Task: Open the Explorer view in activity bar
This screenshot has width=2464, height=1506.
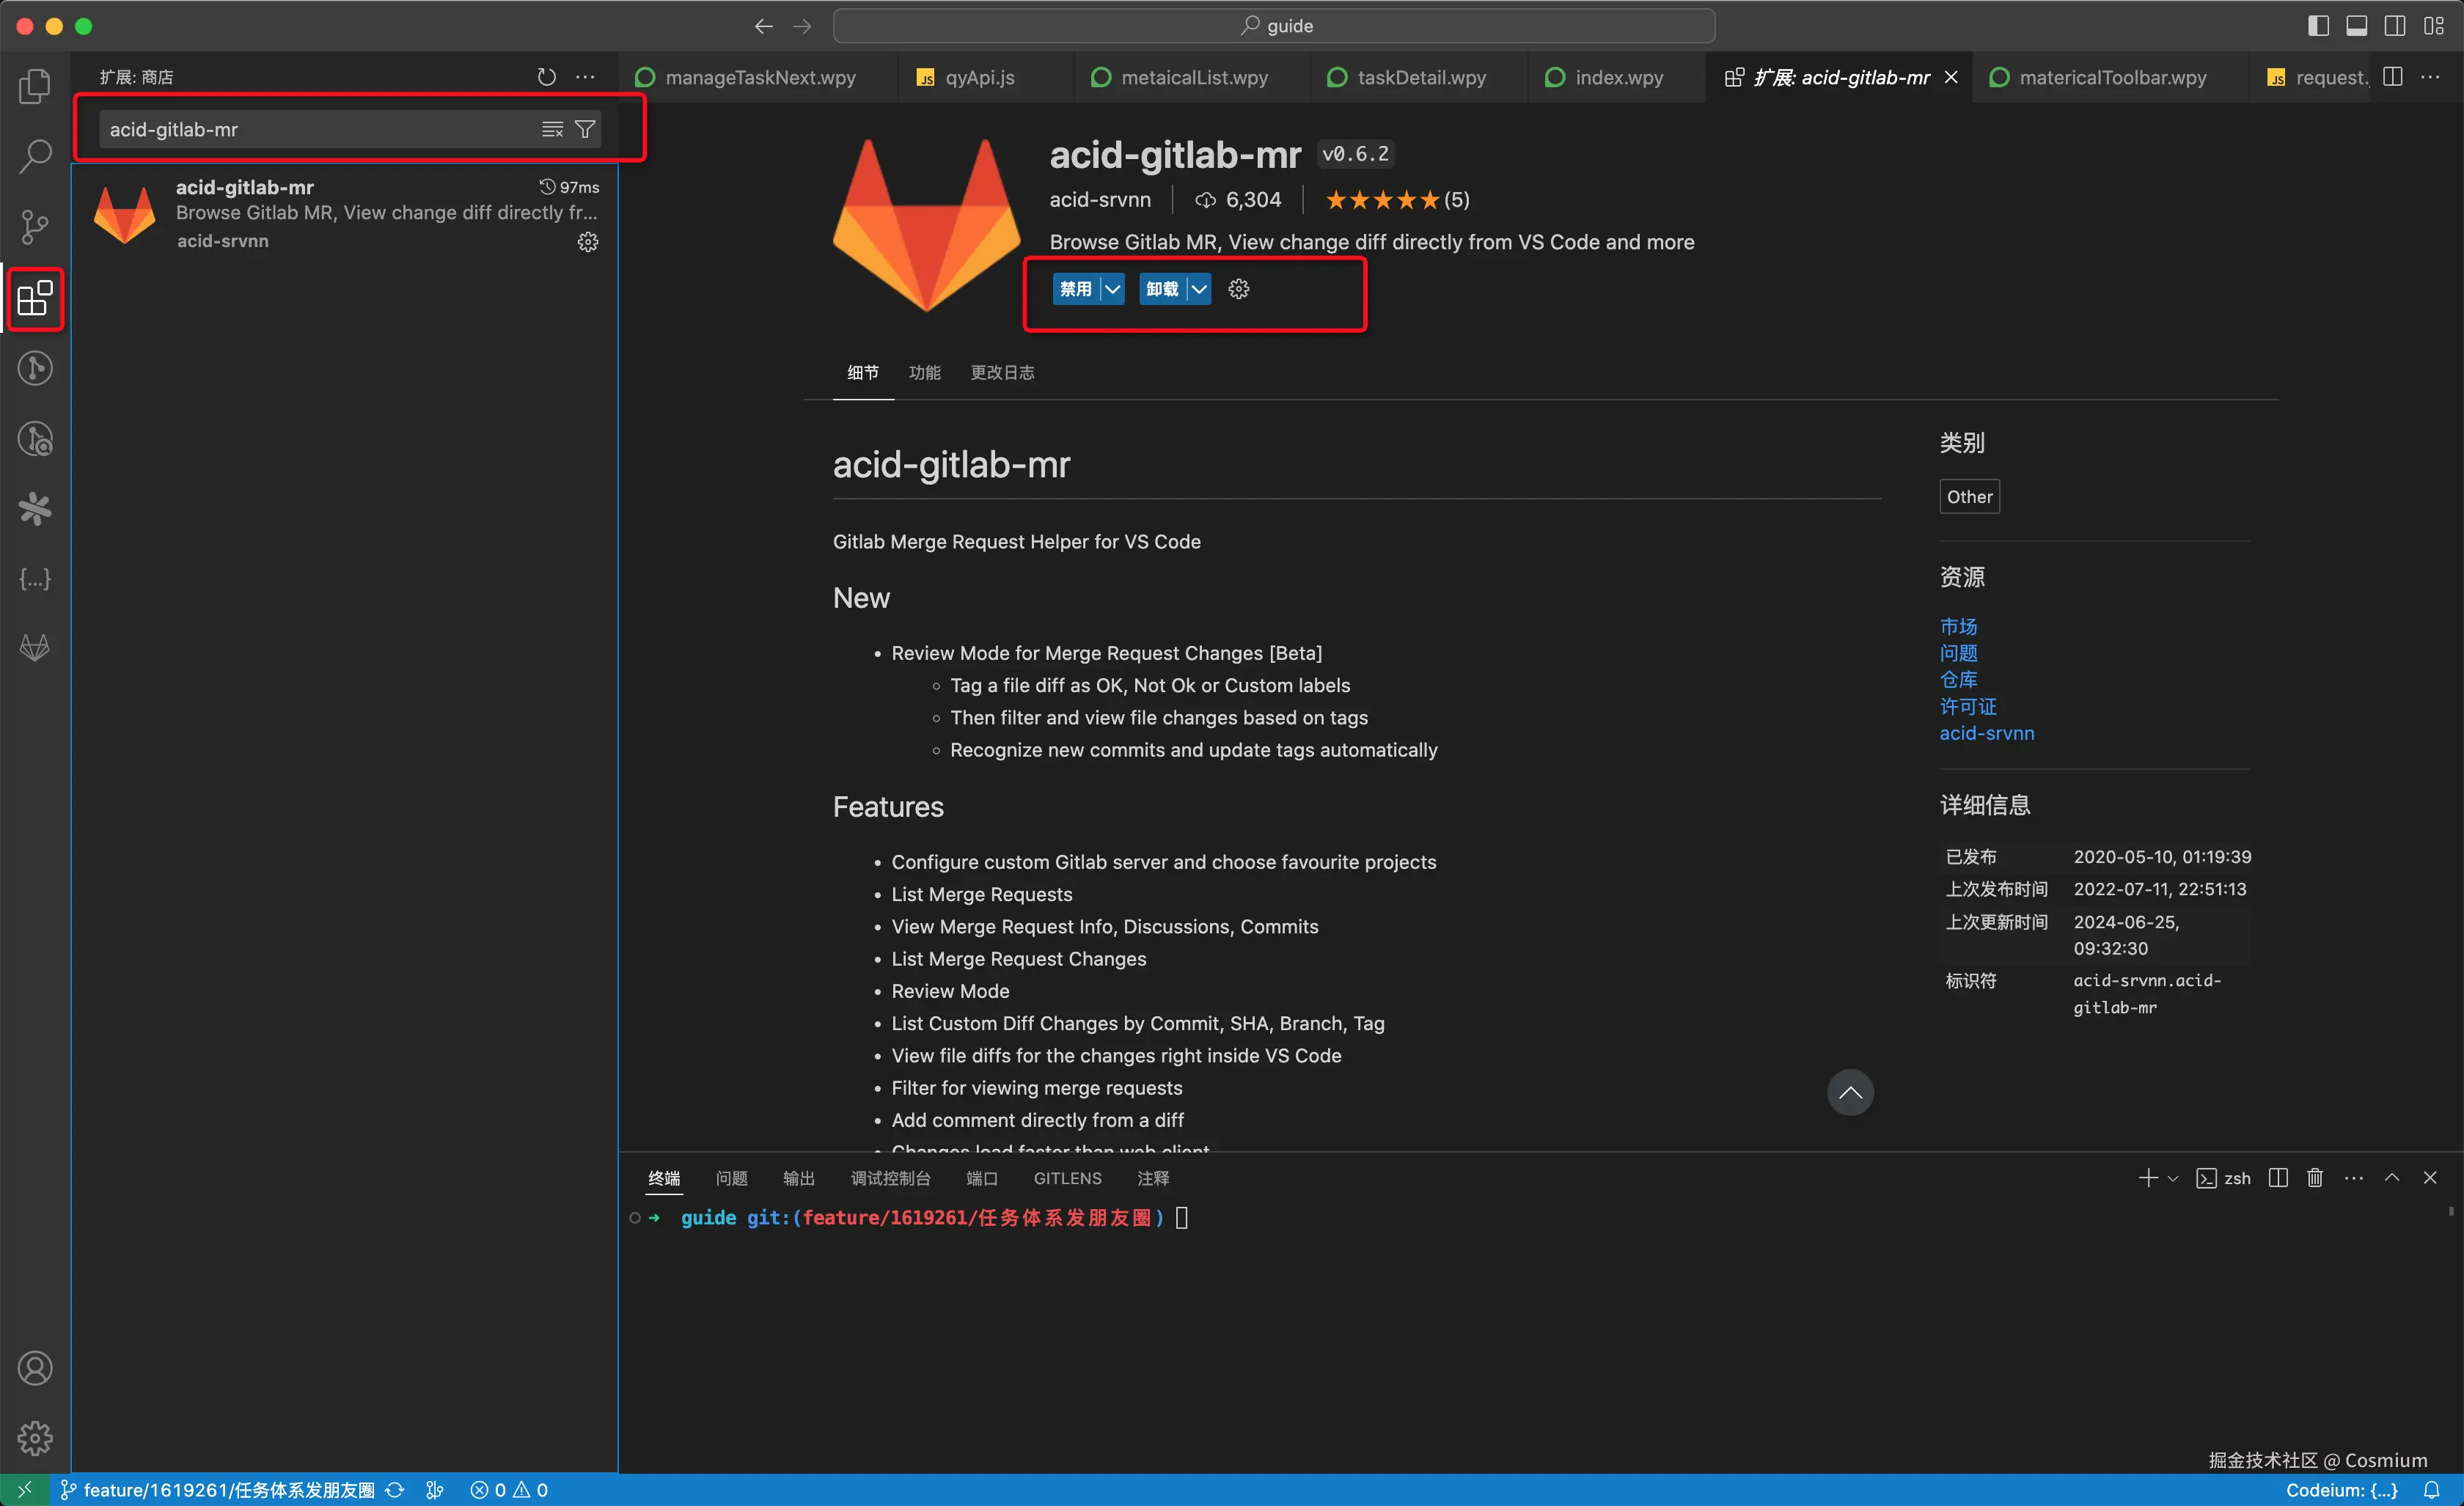Action: 35,86
